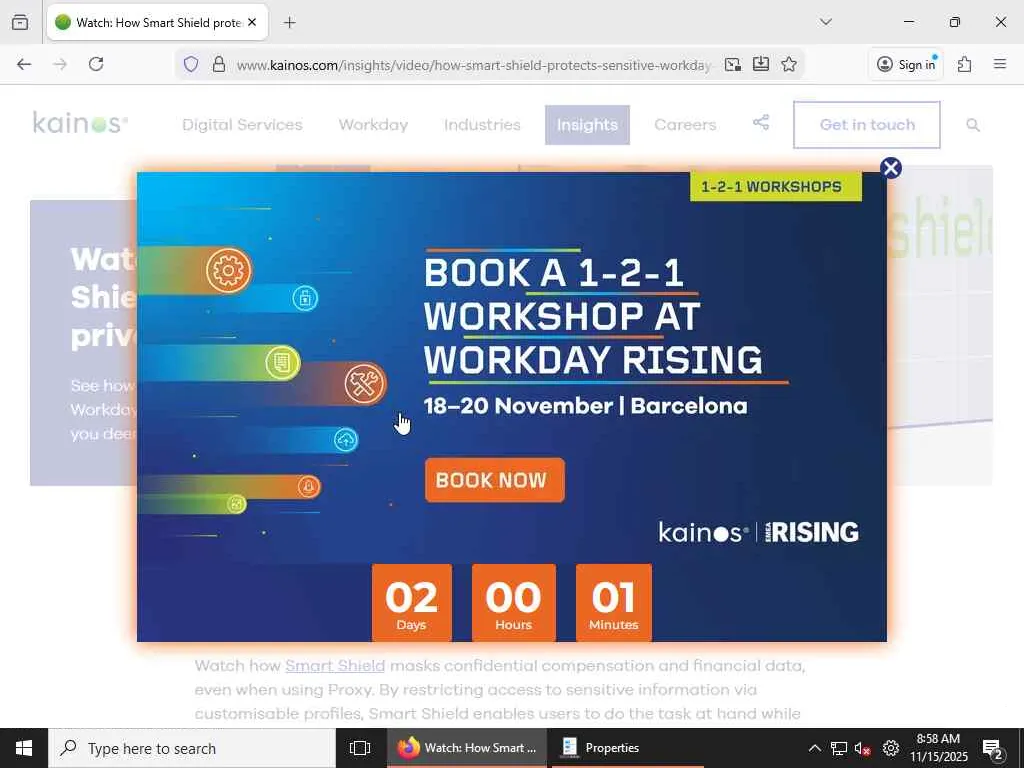Click the 00 Hours countdown box
1024x768 pixels.
513,603
